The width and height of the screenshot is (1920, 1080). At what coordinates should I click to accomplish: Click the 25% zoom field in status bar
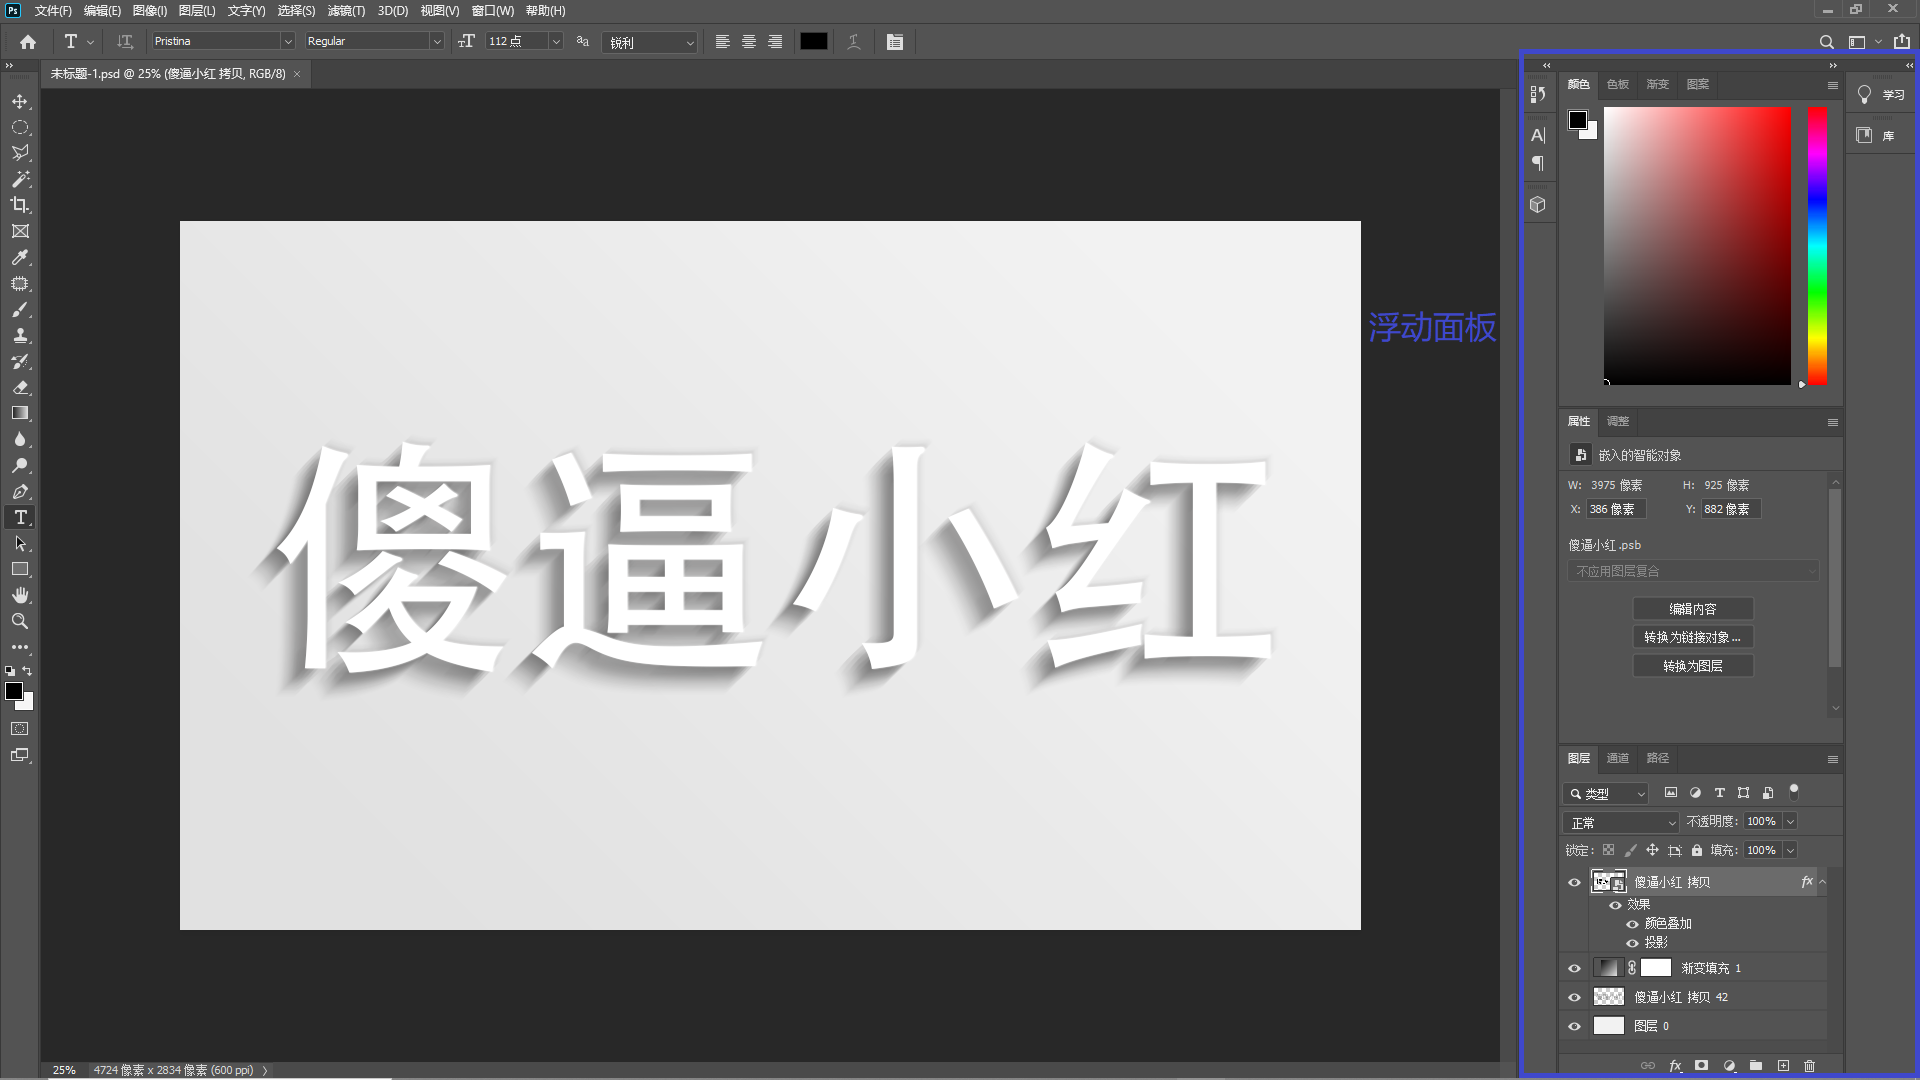[63, 1069]
